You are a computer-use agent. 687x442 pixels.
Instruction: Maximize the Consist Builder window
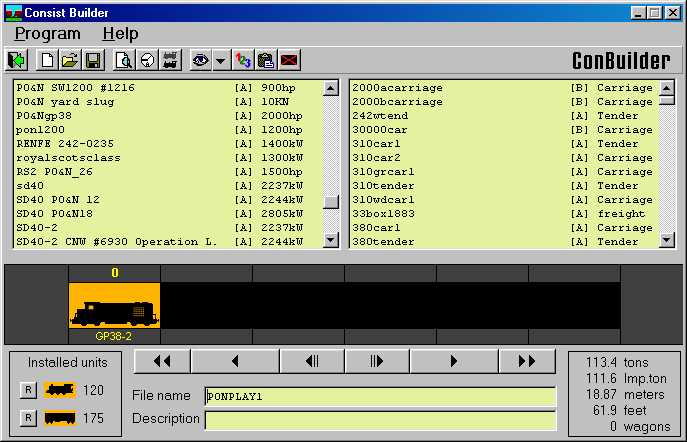click(x=654, y=13)
